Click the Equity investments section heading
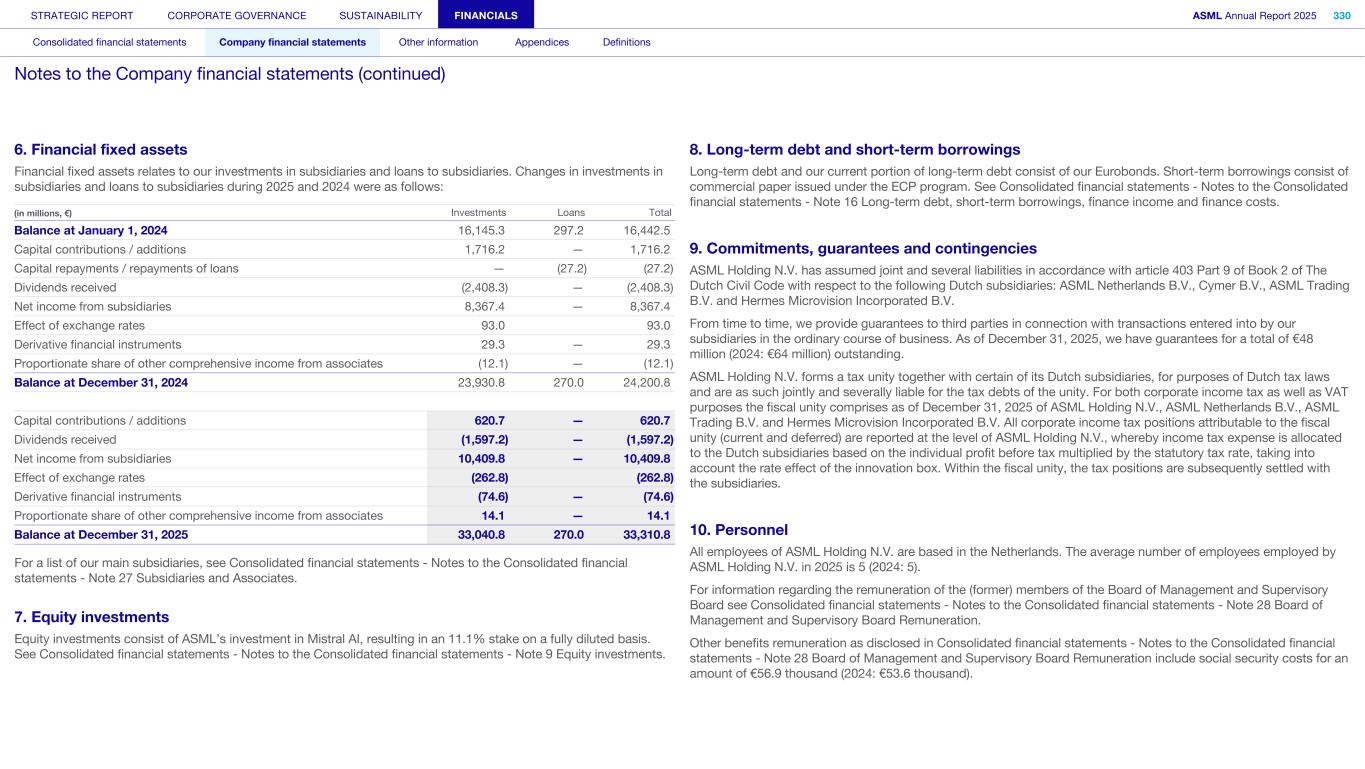1365x769 pixels. [92, 617]
